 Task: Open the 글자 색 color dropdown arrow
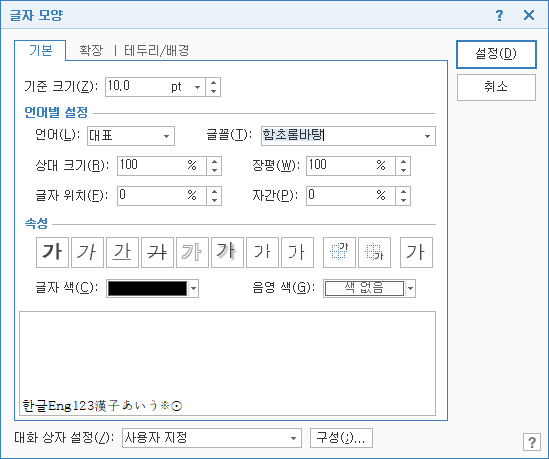tap(193, 288)
